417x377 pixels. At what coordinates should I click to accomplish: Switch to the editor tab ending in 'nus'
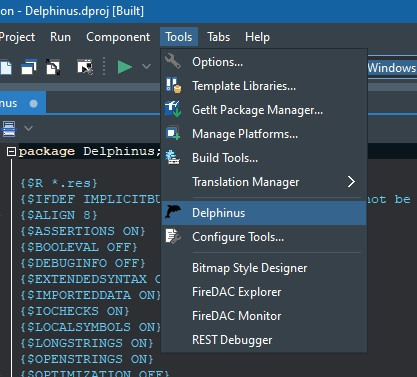22,103
